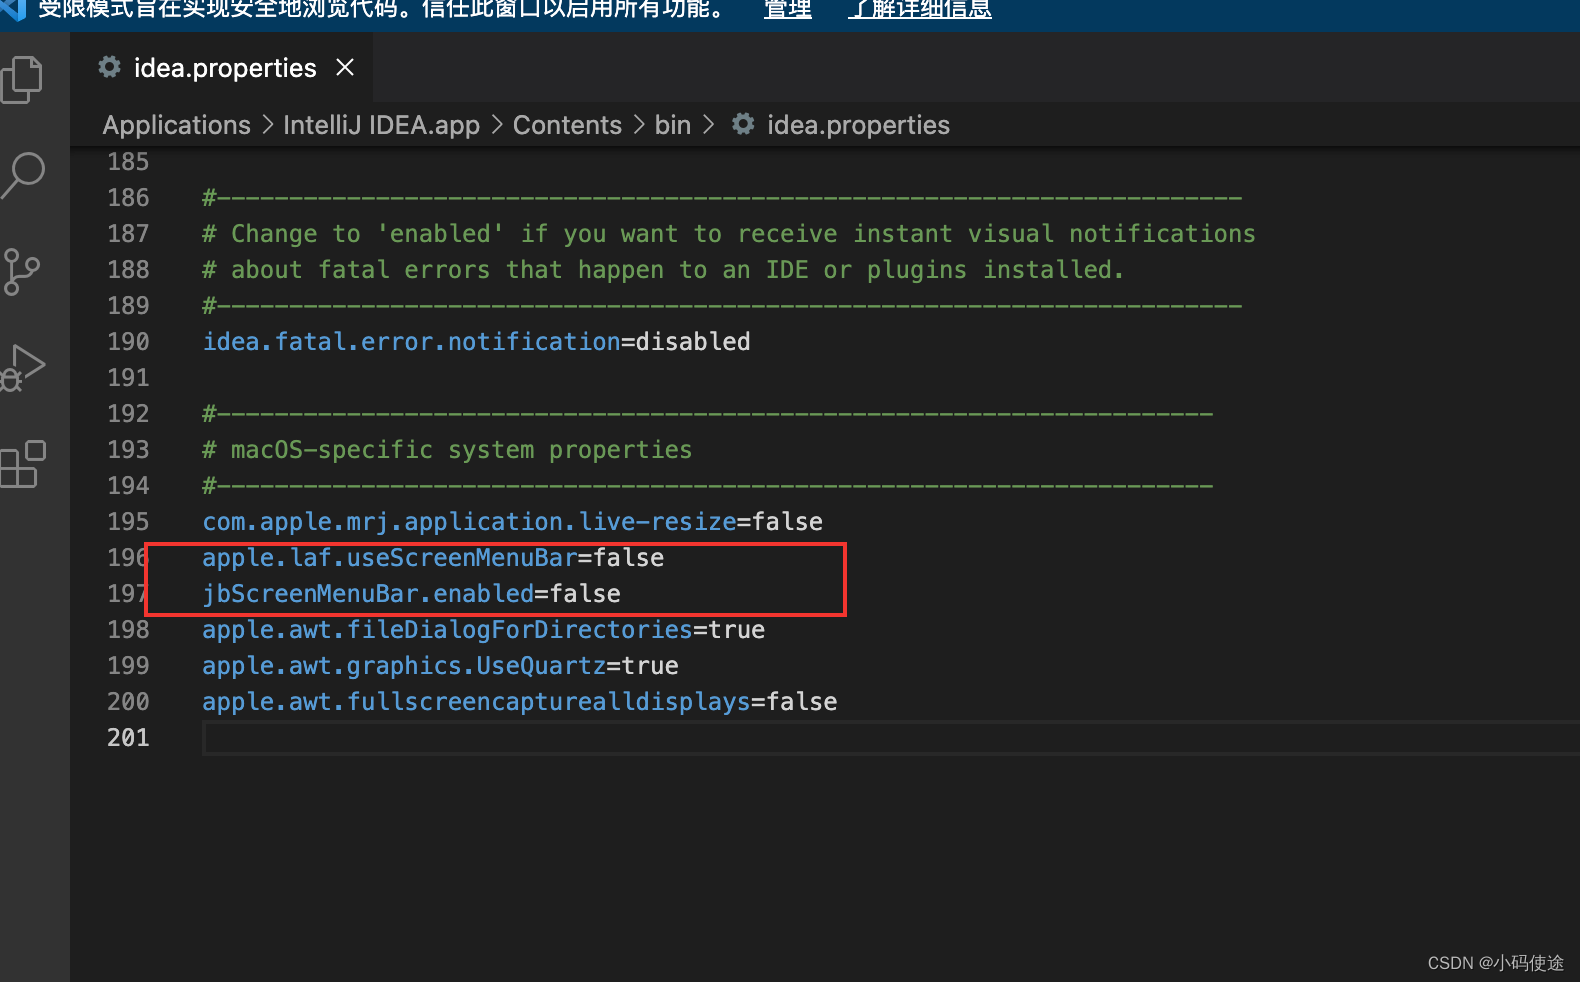Image resolution: width=1580 pixels, height=982 pixels.
Task: Click the chevron after bin breadcrumb
Action: (x=709, y=125)
